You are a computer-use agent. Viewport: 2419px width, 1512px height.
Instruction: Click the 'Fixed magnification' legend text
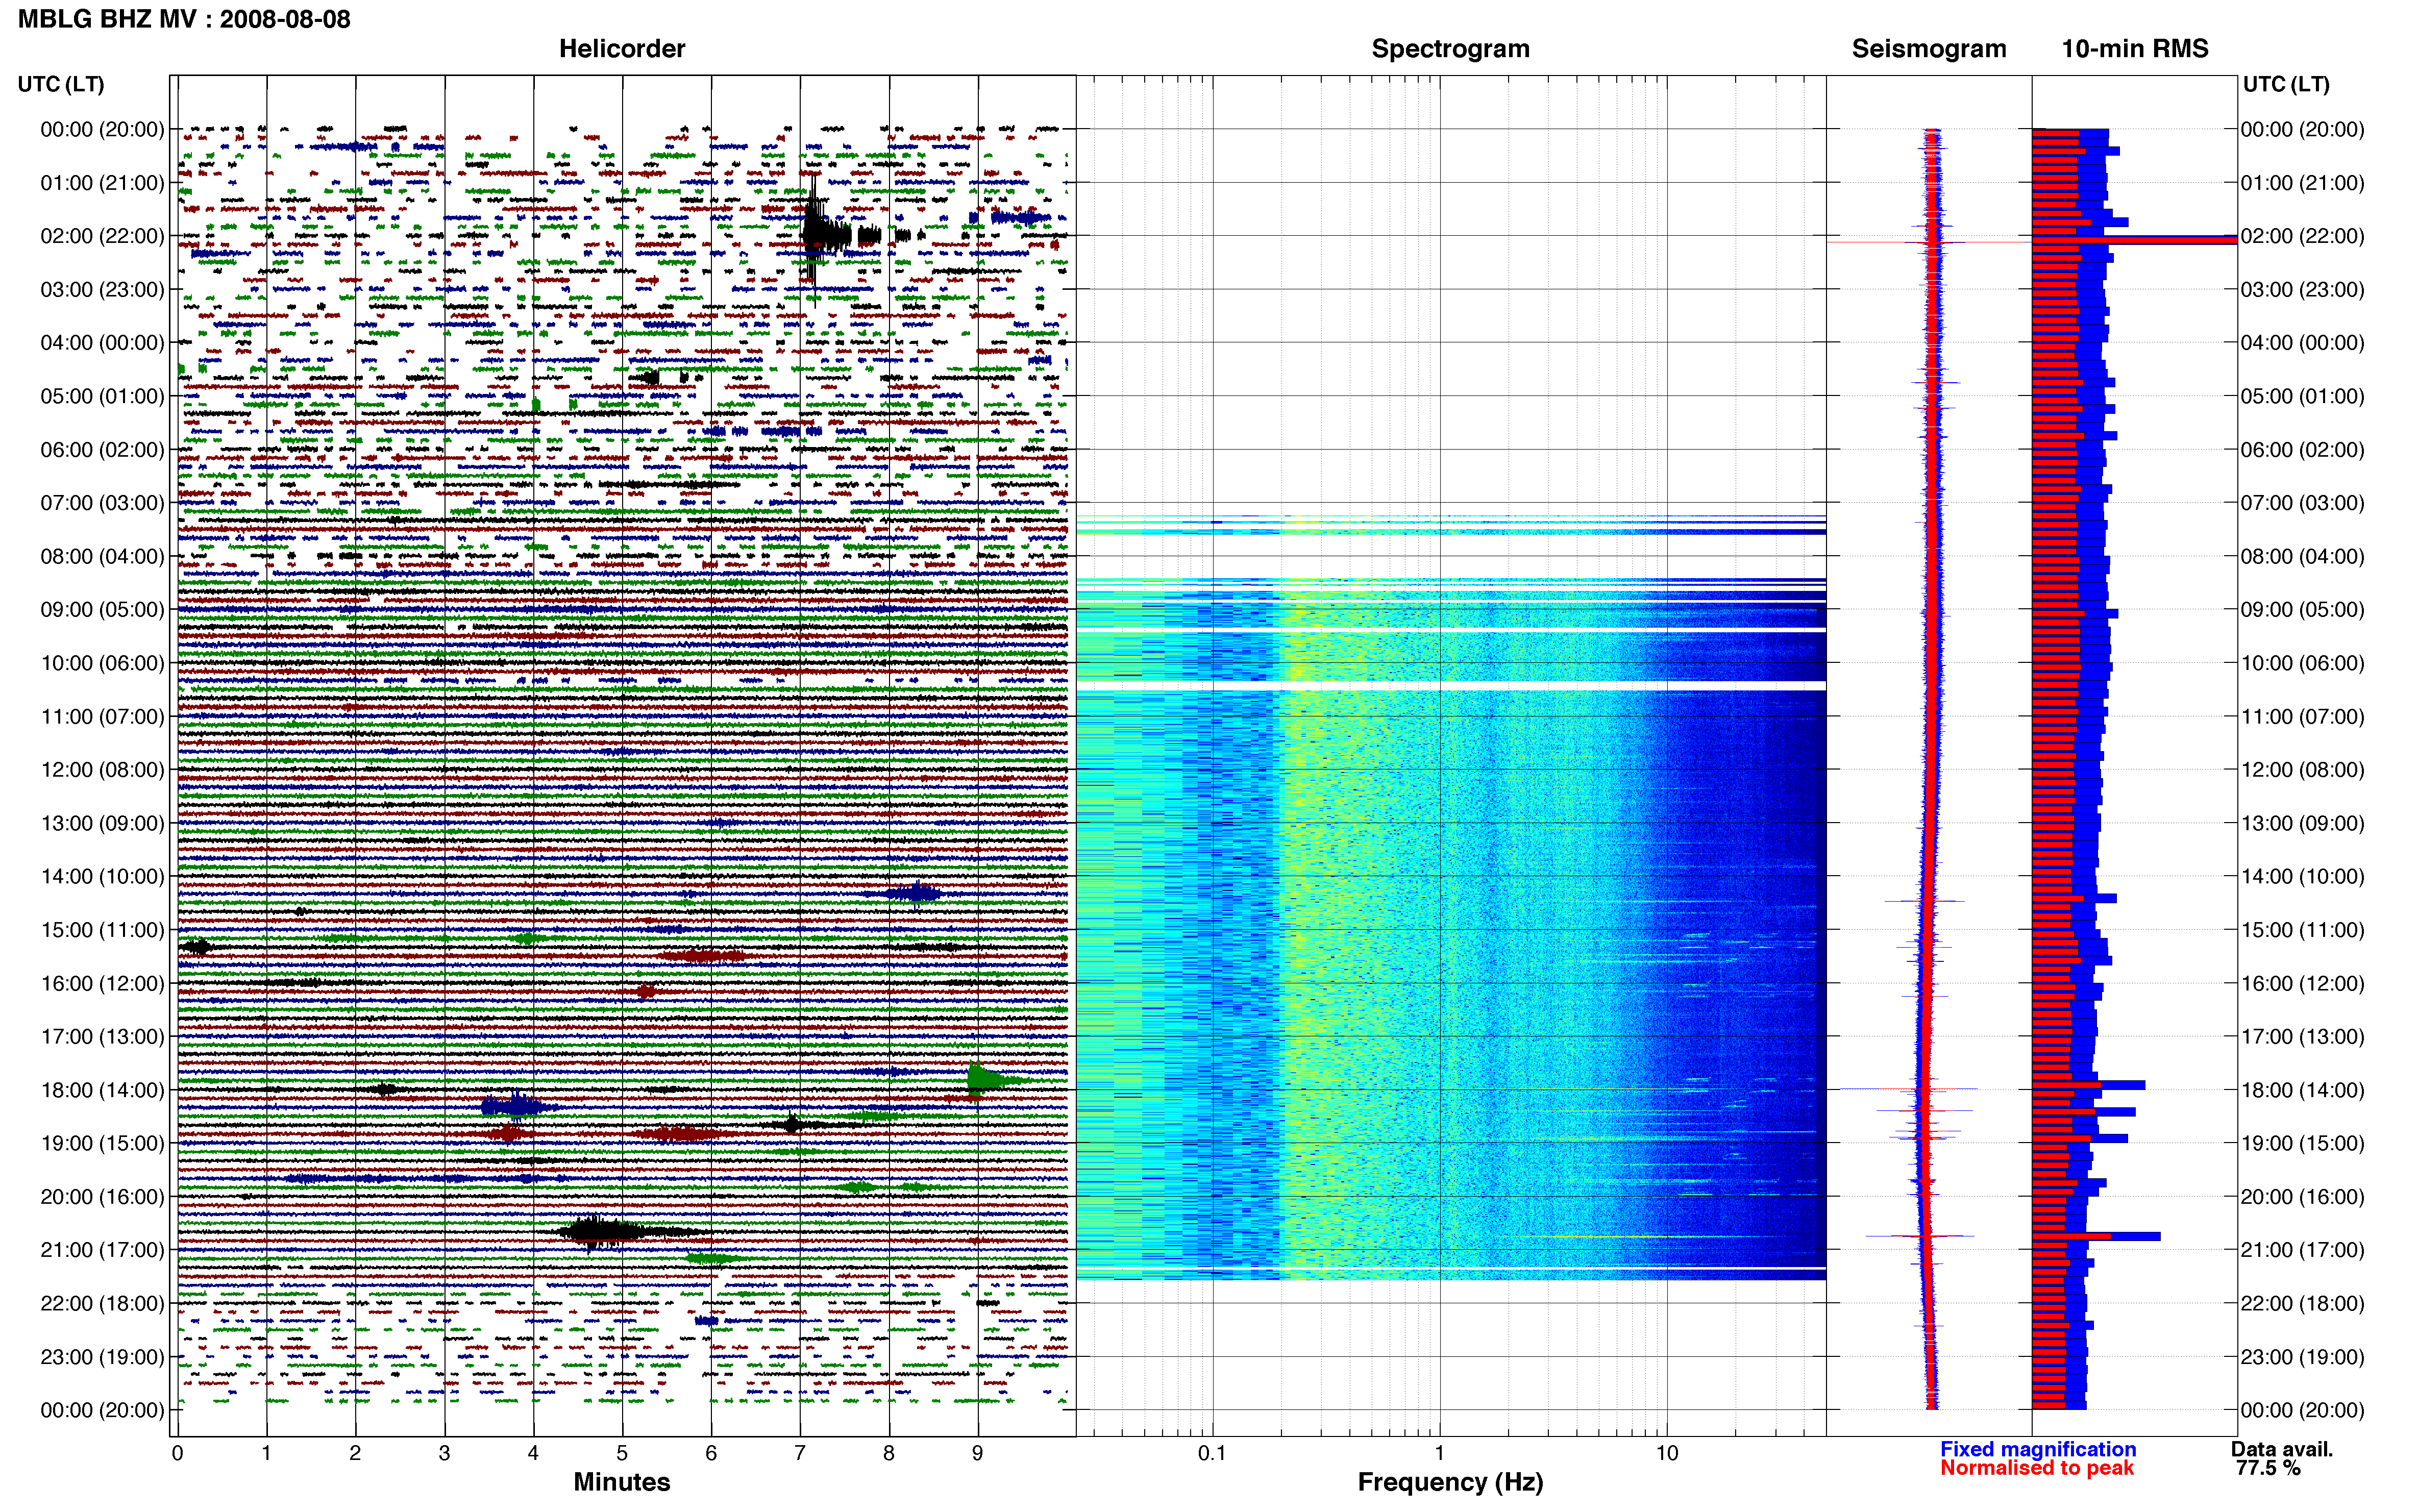click(2038, 1449)
